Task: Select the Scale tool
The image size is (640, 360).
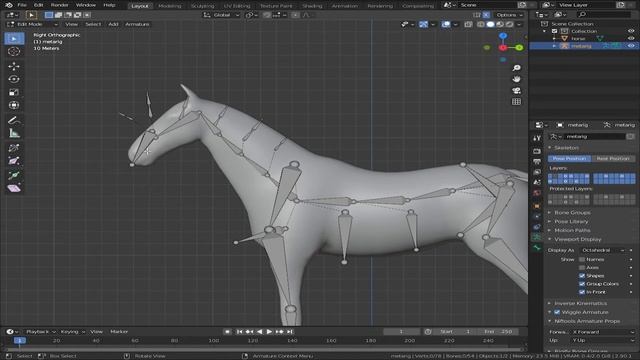Action: [x=14, y=92]
